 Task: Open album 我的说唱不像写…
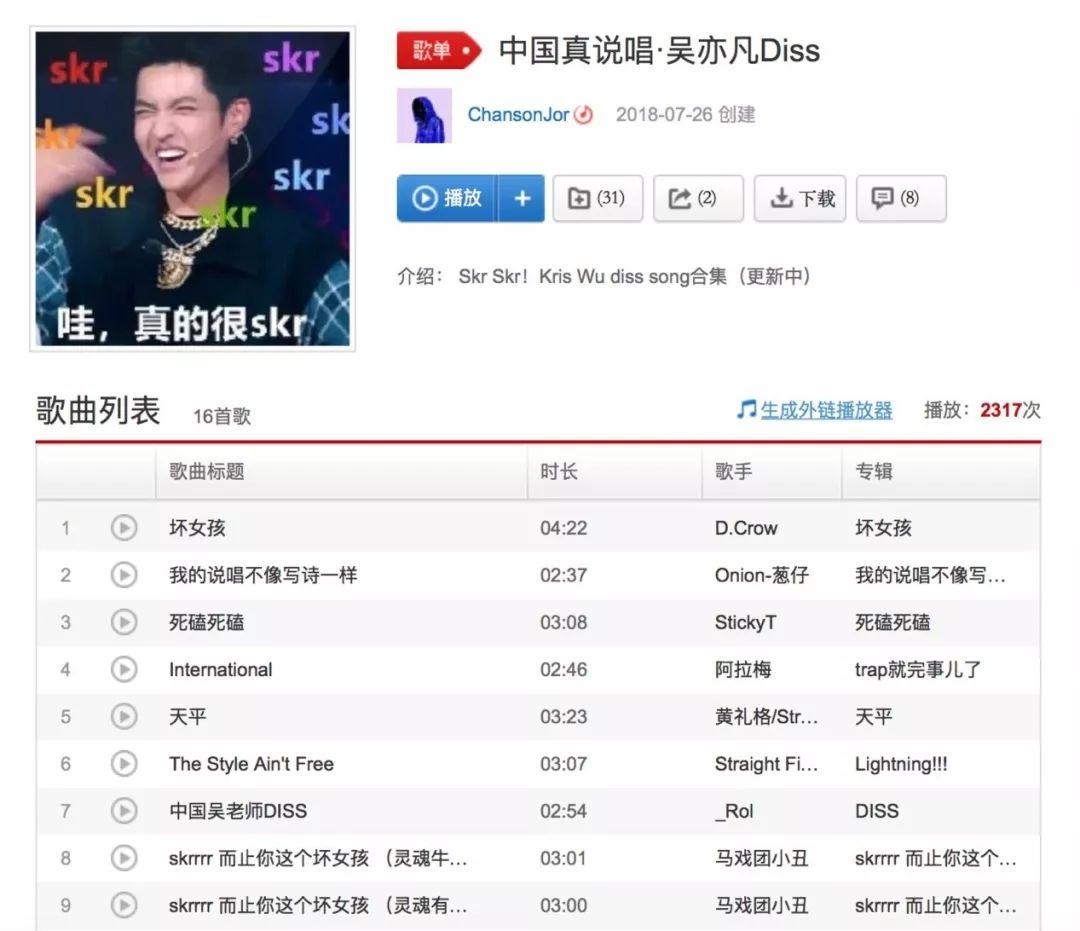(x=931, y=575)
